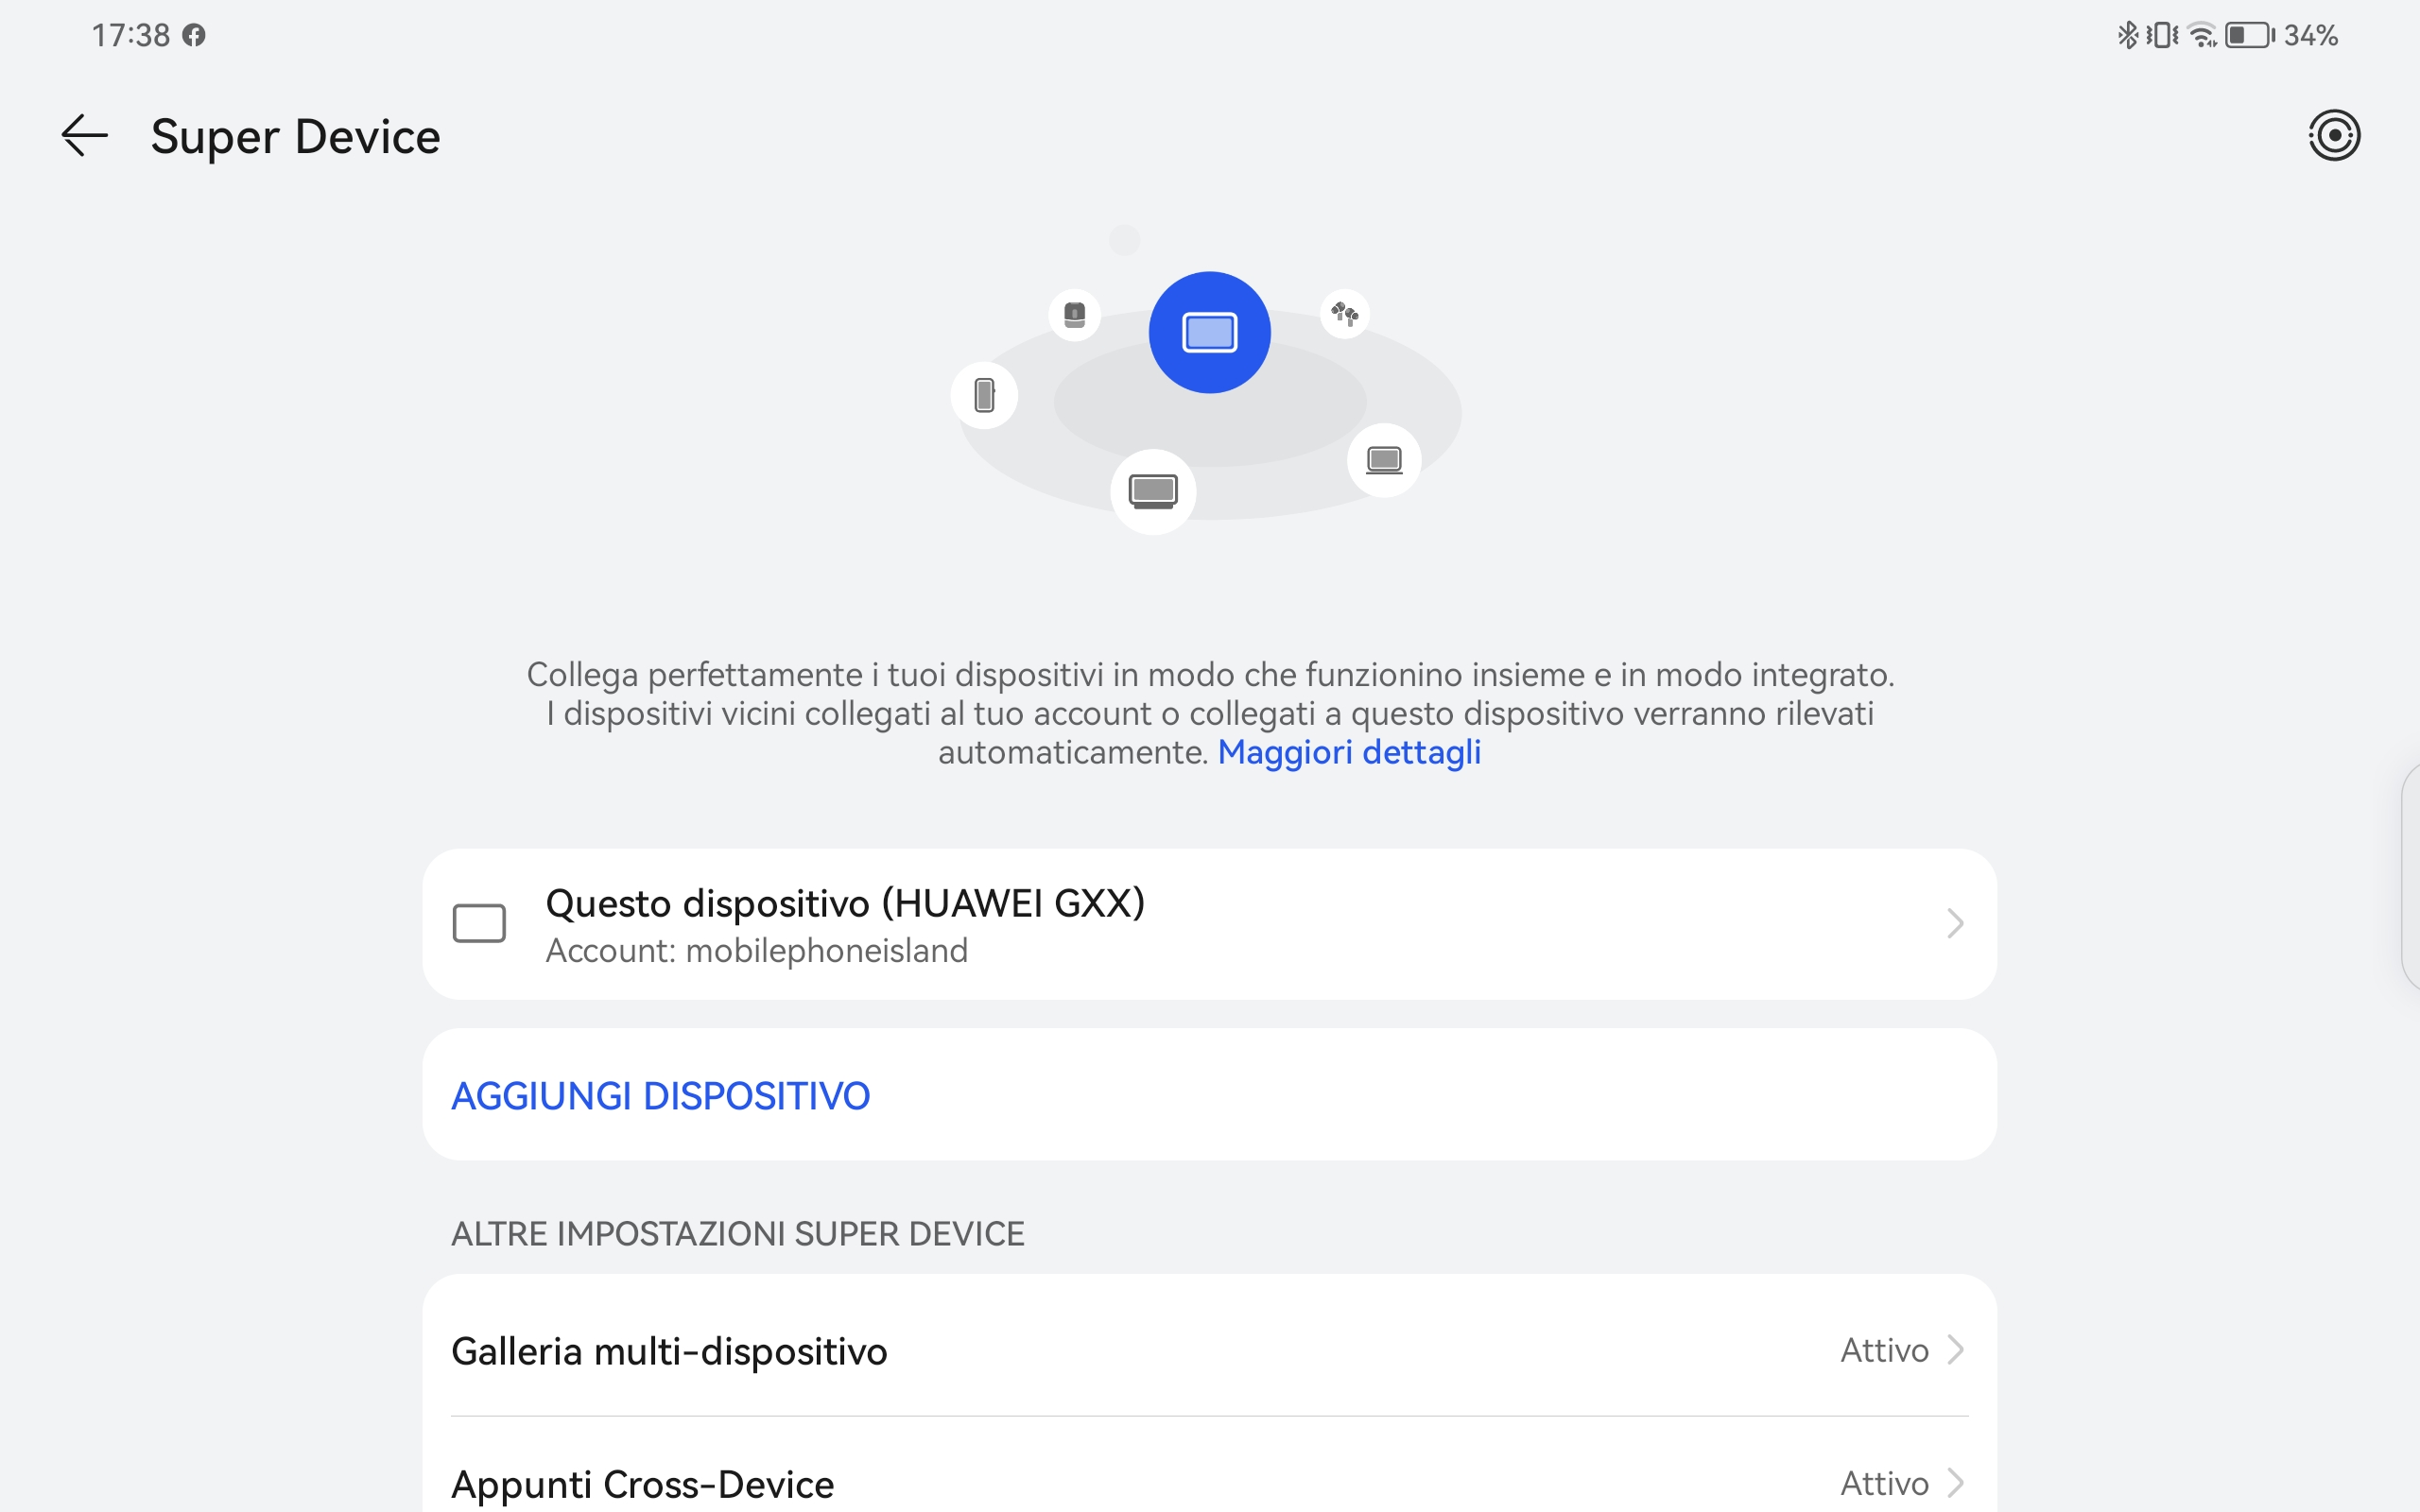The image size is (2420, 1512).
Task: Tap the battery indicator in status bar
Action: [2249, 36]
